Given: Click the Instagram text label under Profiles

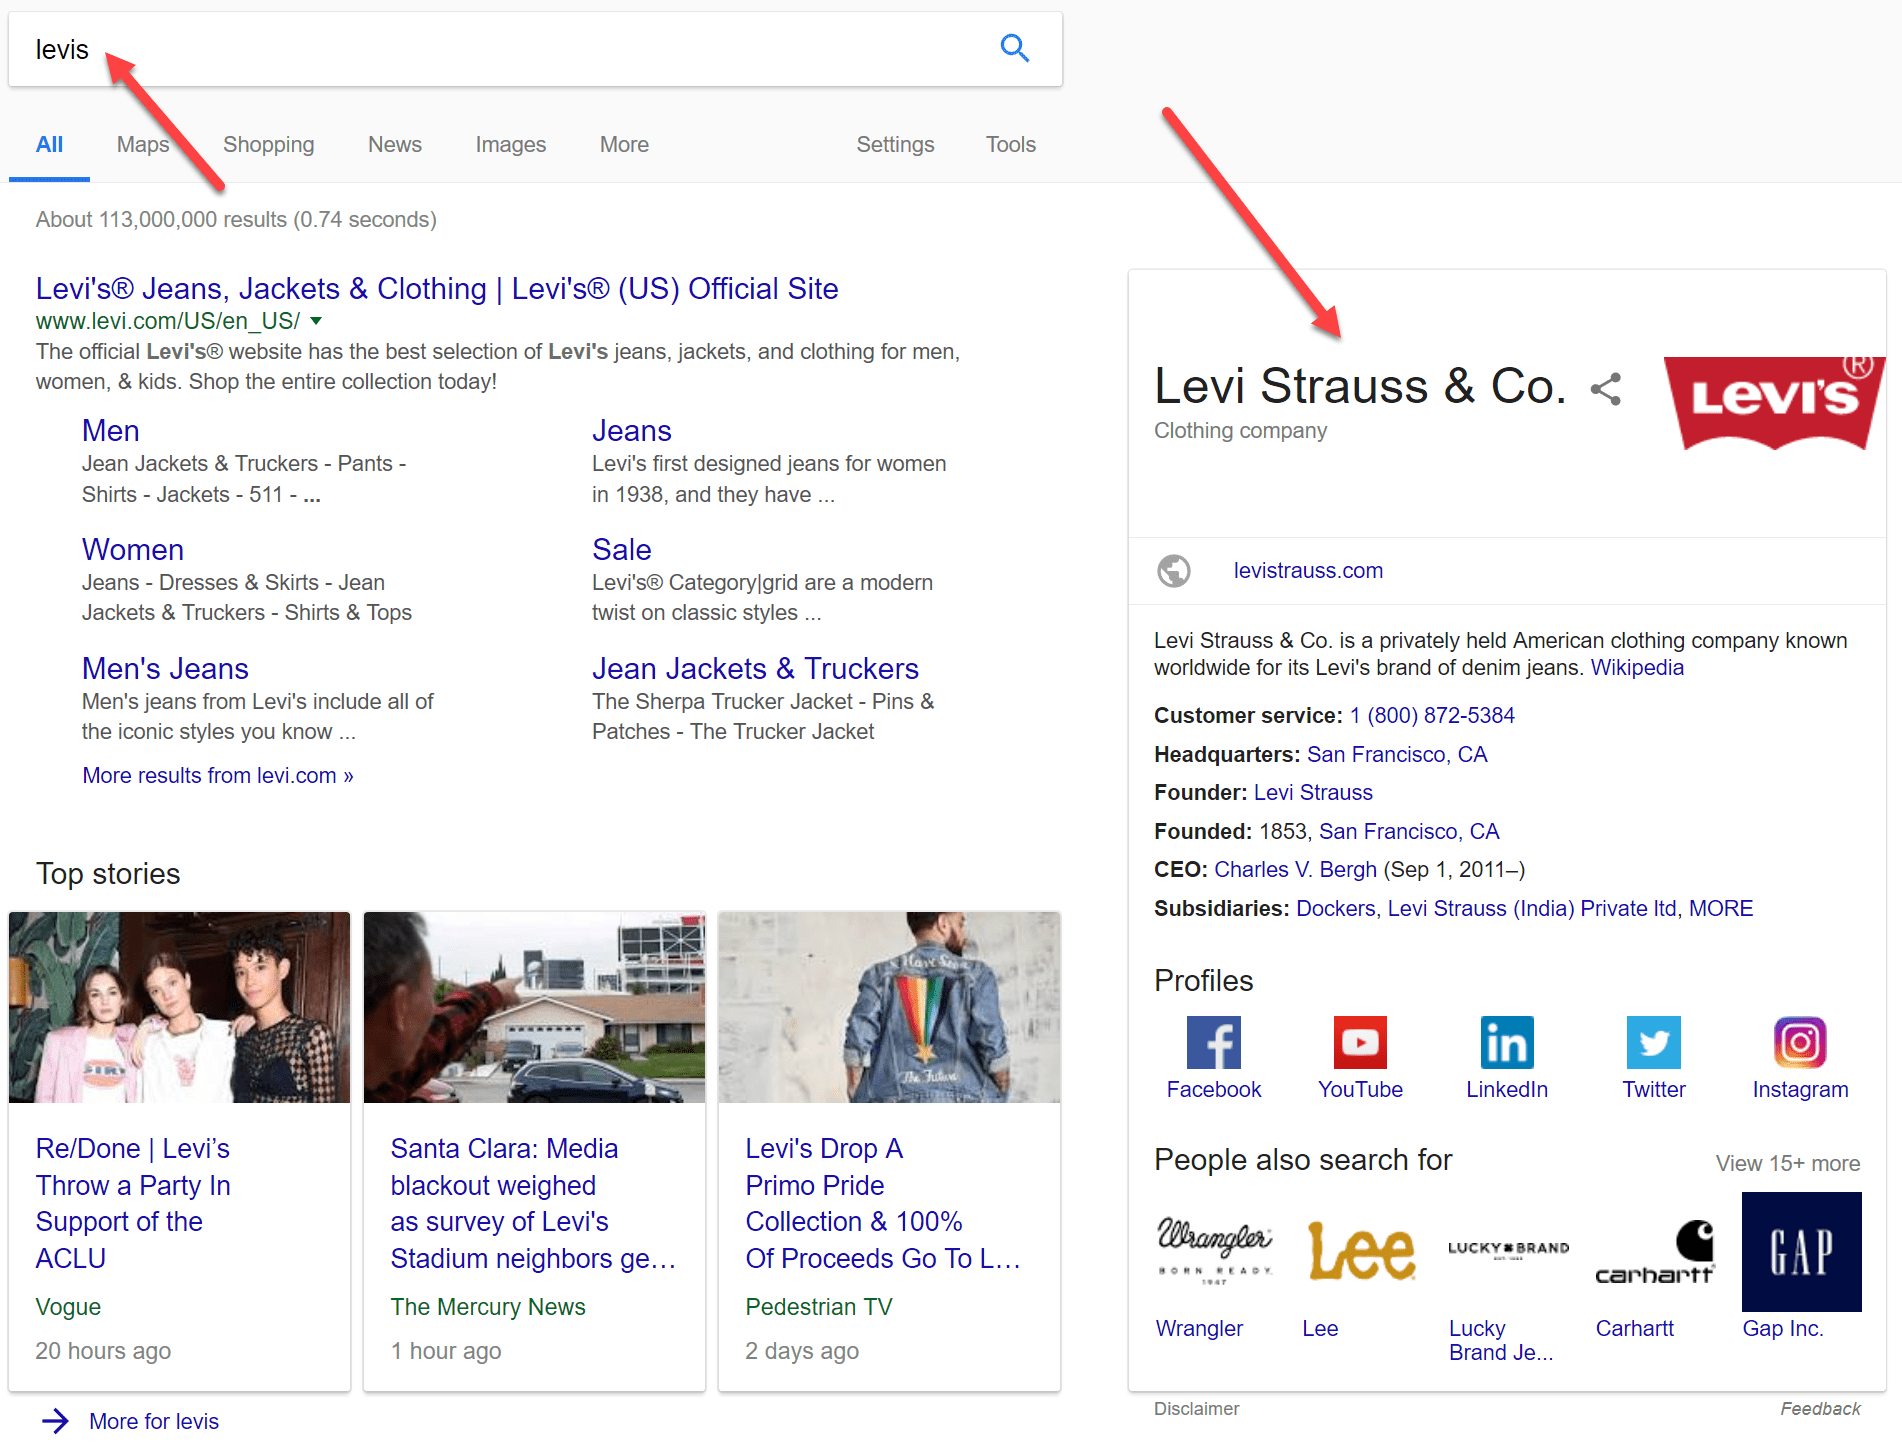Looking at the screenshot, I should click(1800, 1090).
